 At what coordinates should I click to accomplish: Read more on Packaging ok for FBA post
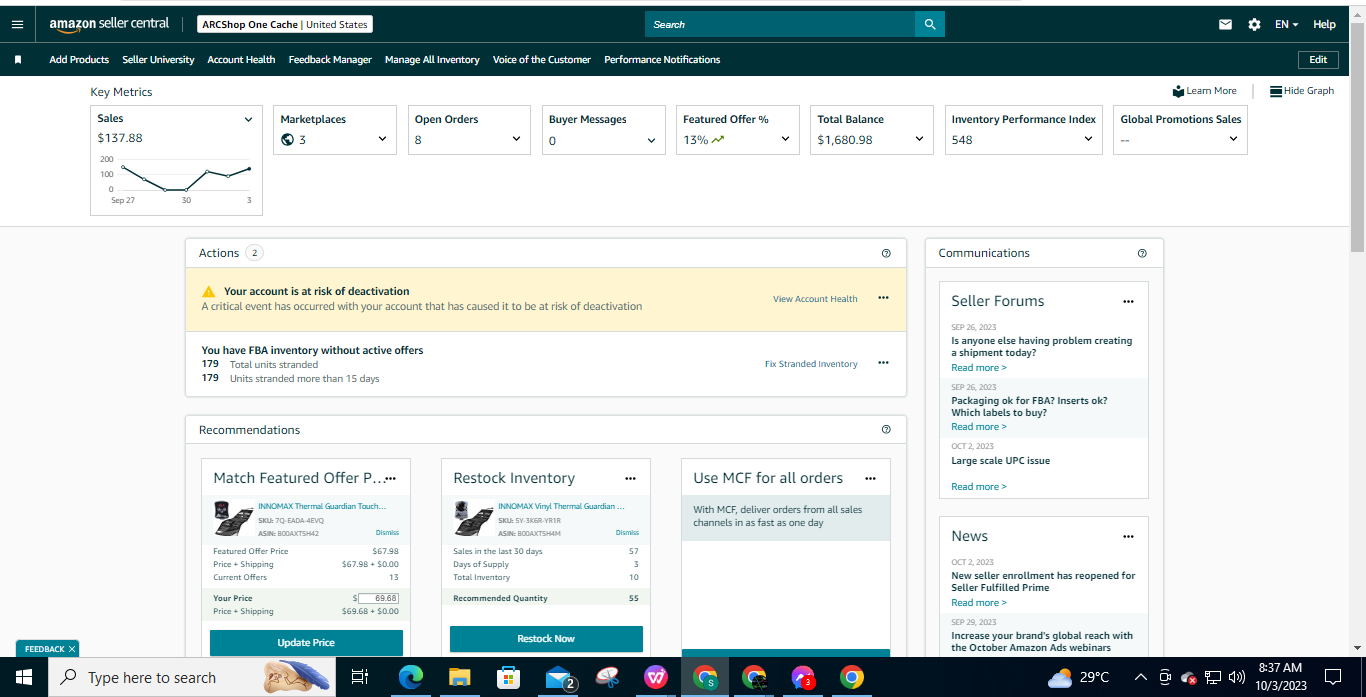click(x=979, y=427)
